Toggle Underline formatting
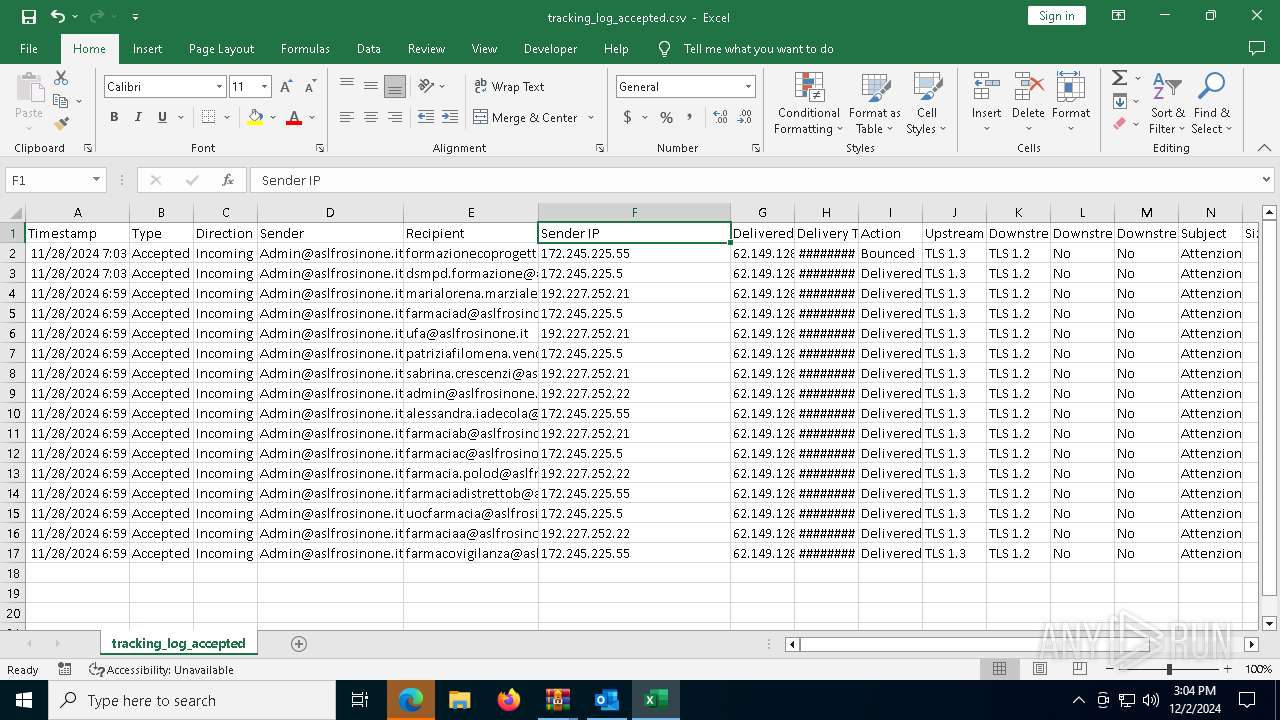Image resolution: width=1280 pixels, height=720 pixels. tap(162, 117)
